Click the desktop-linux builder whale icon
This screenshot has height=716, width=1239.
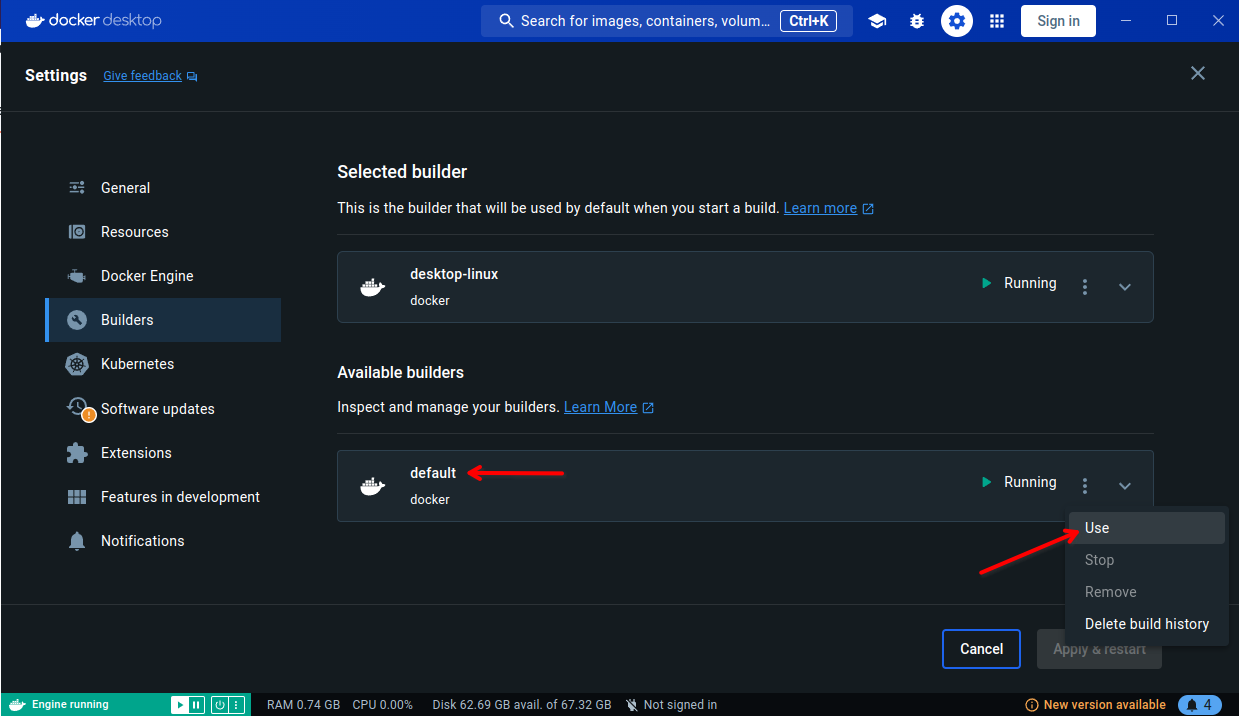tap(373, 288)
